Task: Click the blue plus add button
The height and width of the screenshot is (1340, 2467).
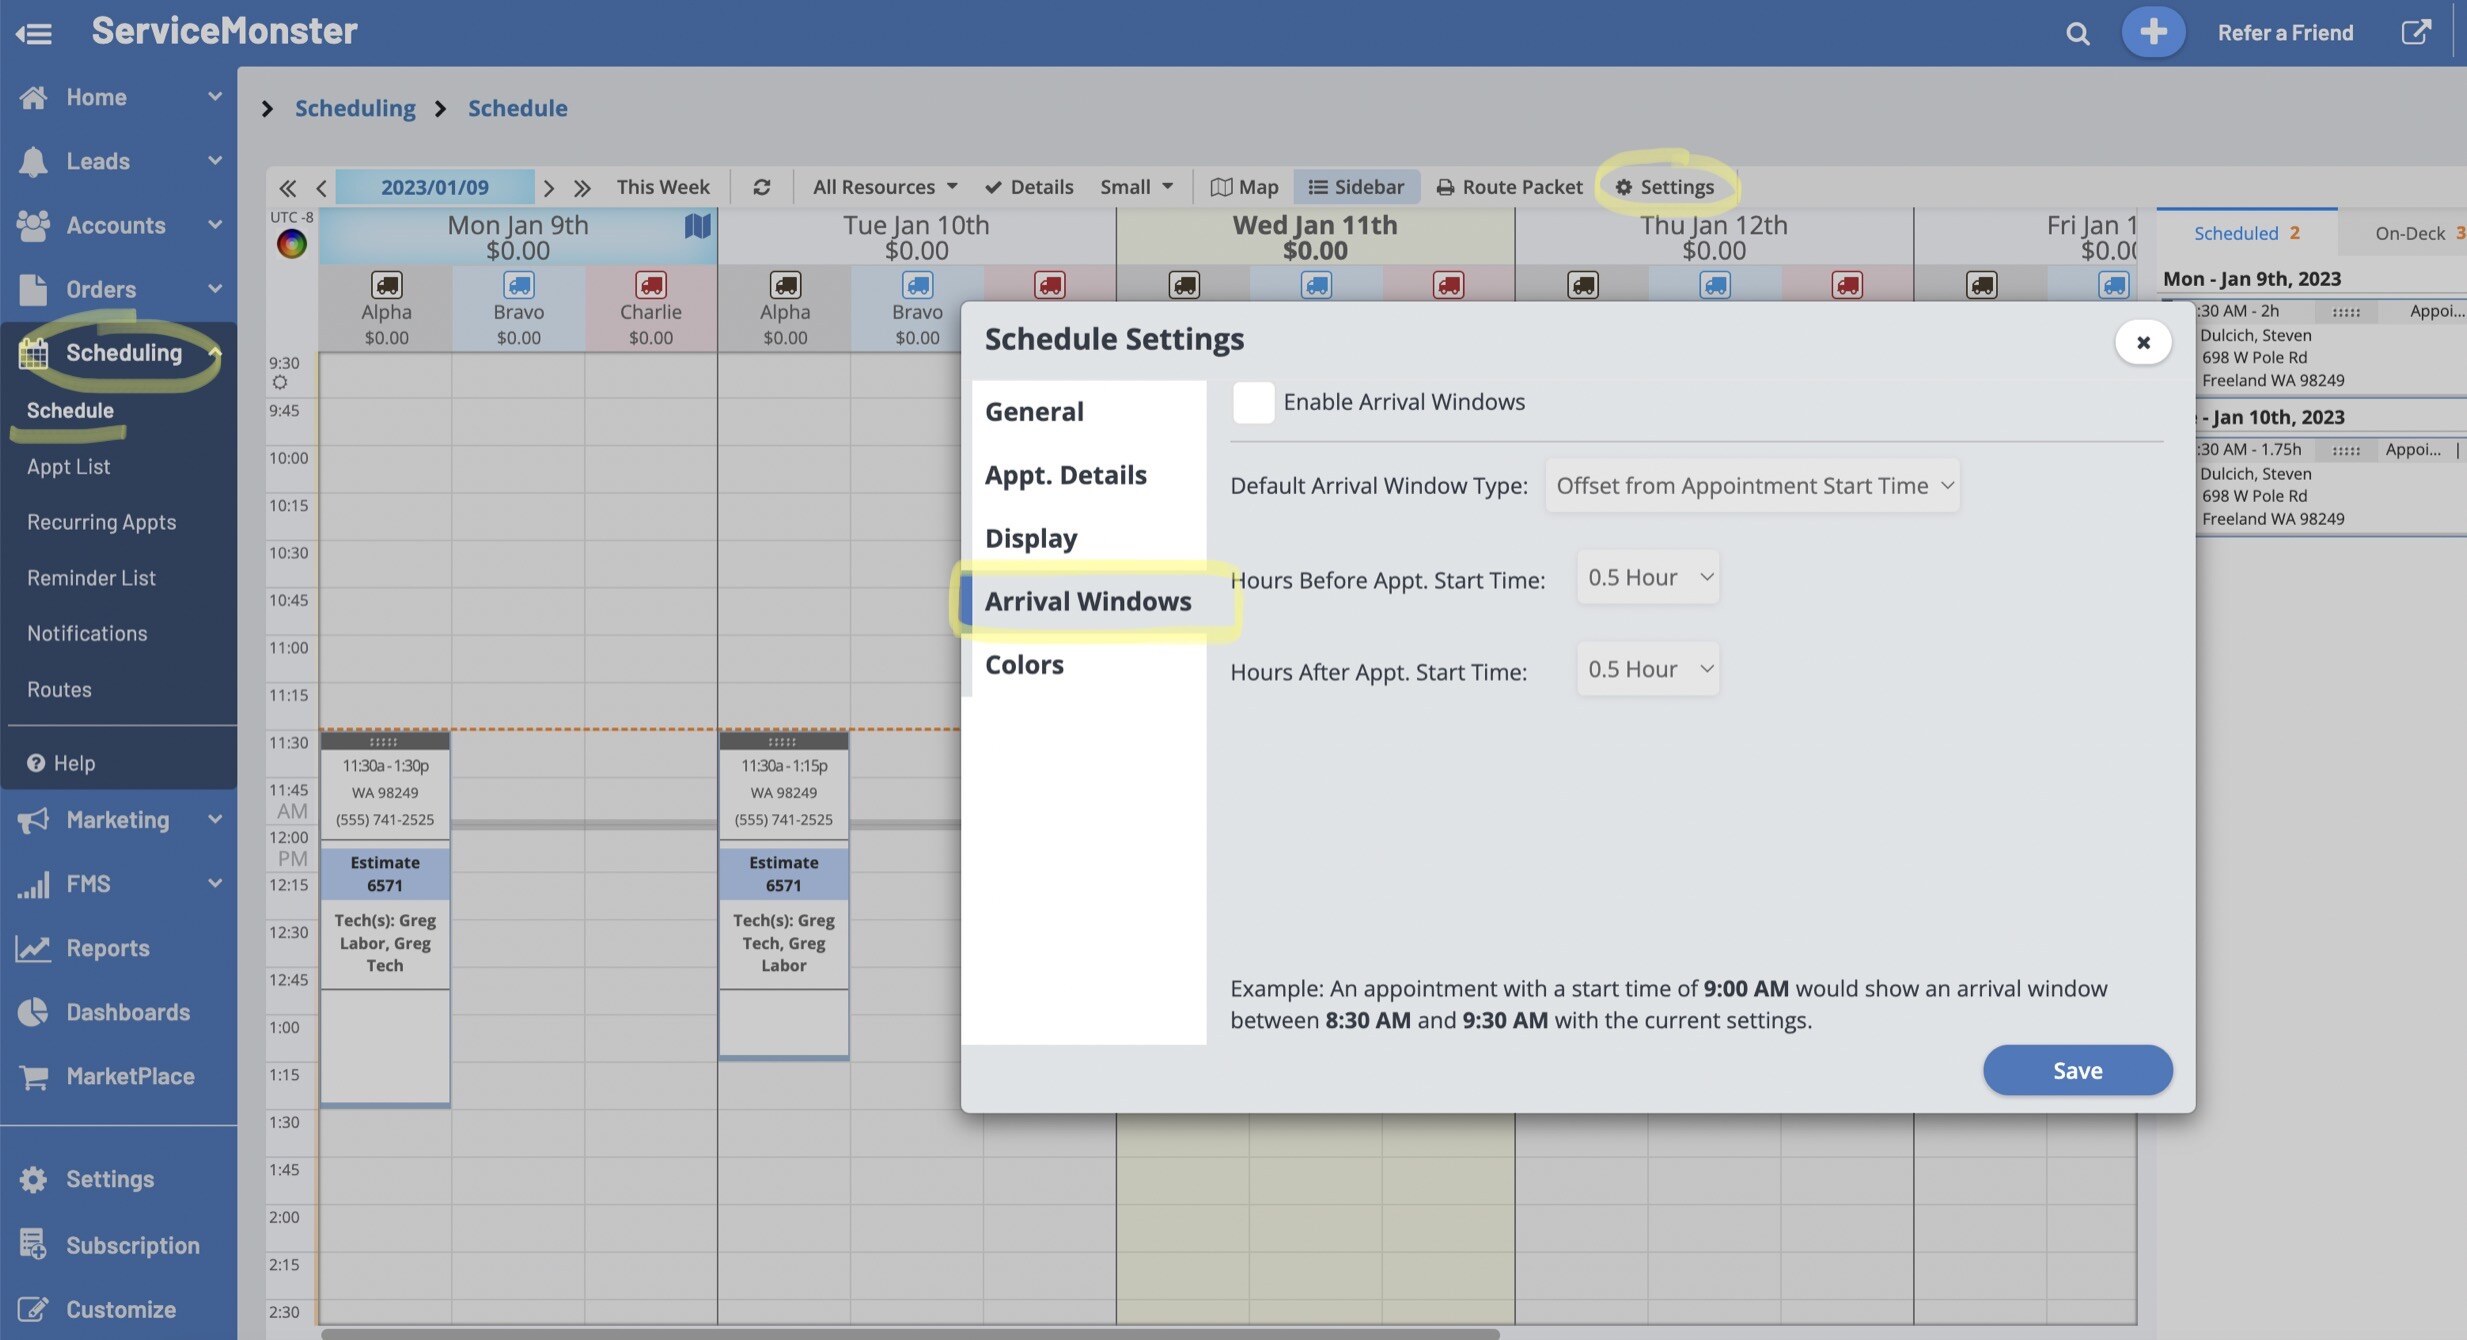Action: point(2152,32)
